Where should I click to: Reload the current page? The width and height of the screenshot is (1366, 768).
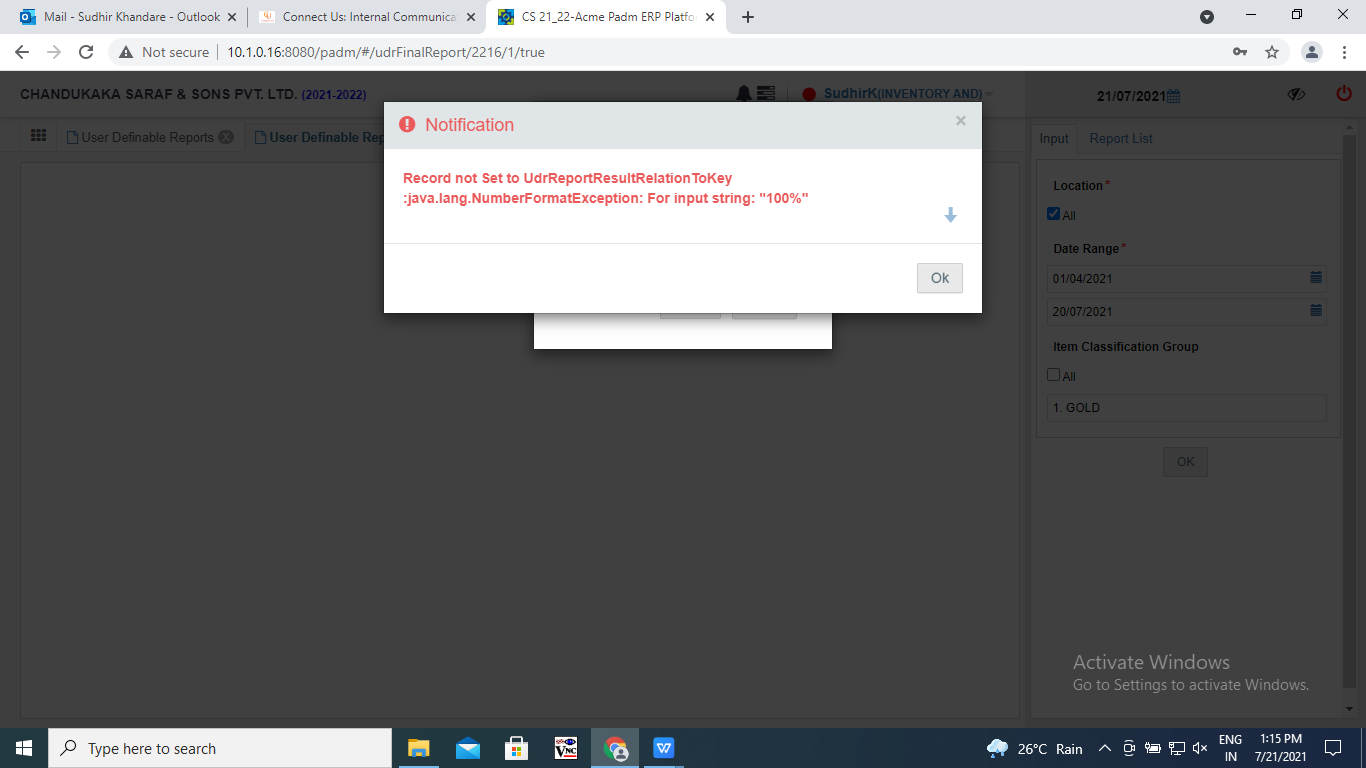coord(86,52)
